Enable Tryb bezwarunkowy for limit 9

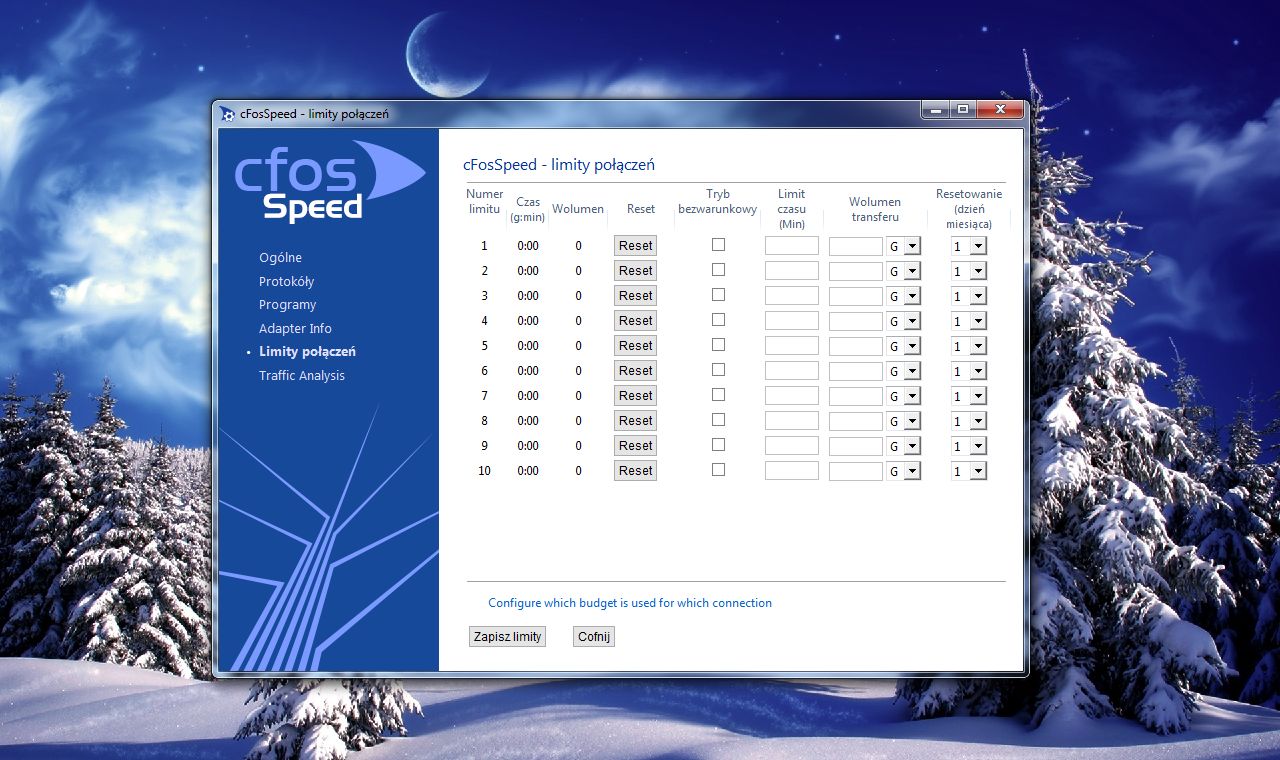click(718, 445)
